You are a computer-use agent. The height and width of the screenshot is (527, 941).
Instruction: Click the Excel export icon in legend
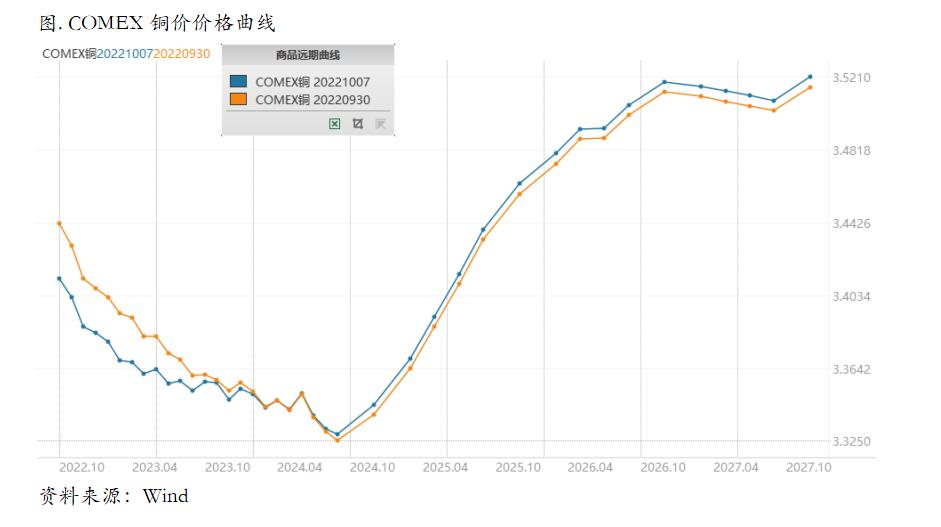click(334, 124)
